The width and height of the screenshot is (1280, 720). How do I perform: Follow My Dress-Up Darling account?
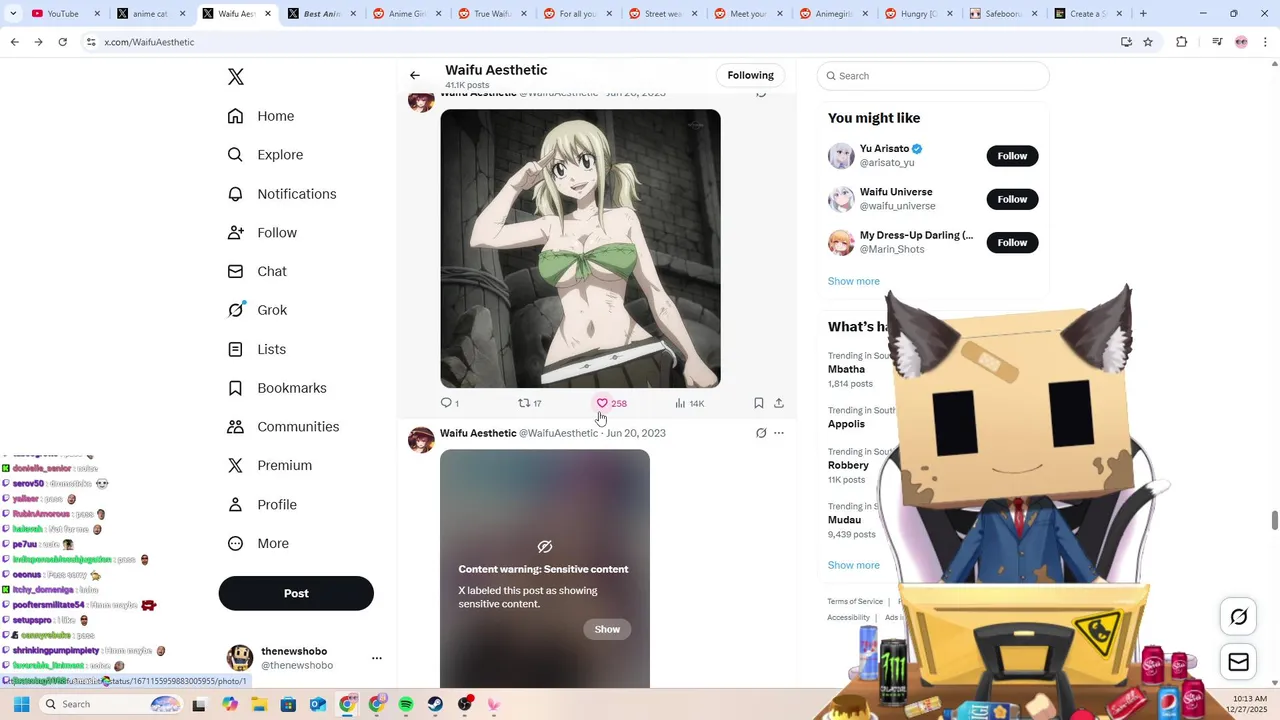pos(1012,242)
